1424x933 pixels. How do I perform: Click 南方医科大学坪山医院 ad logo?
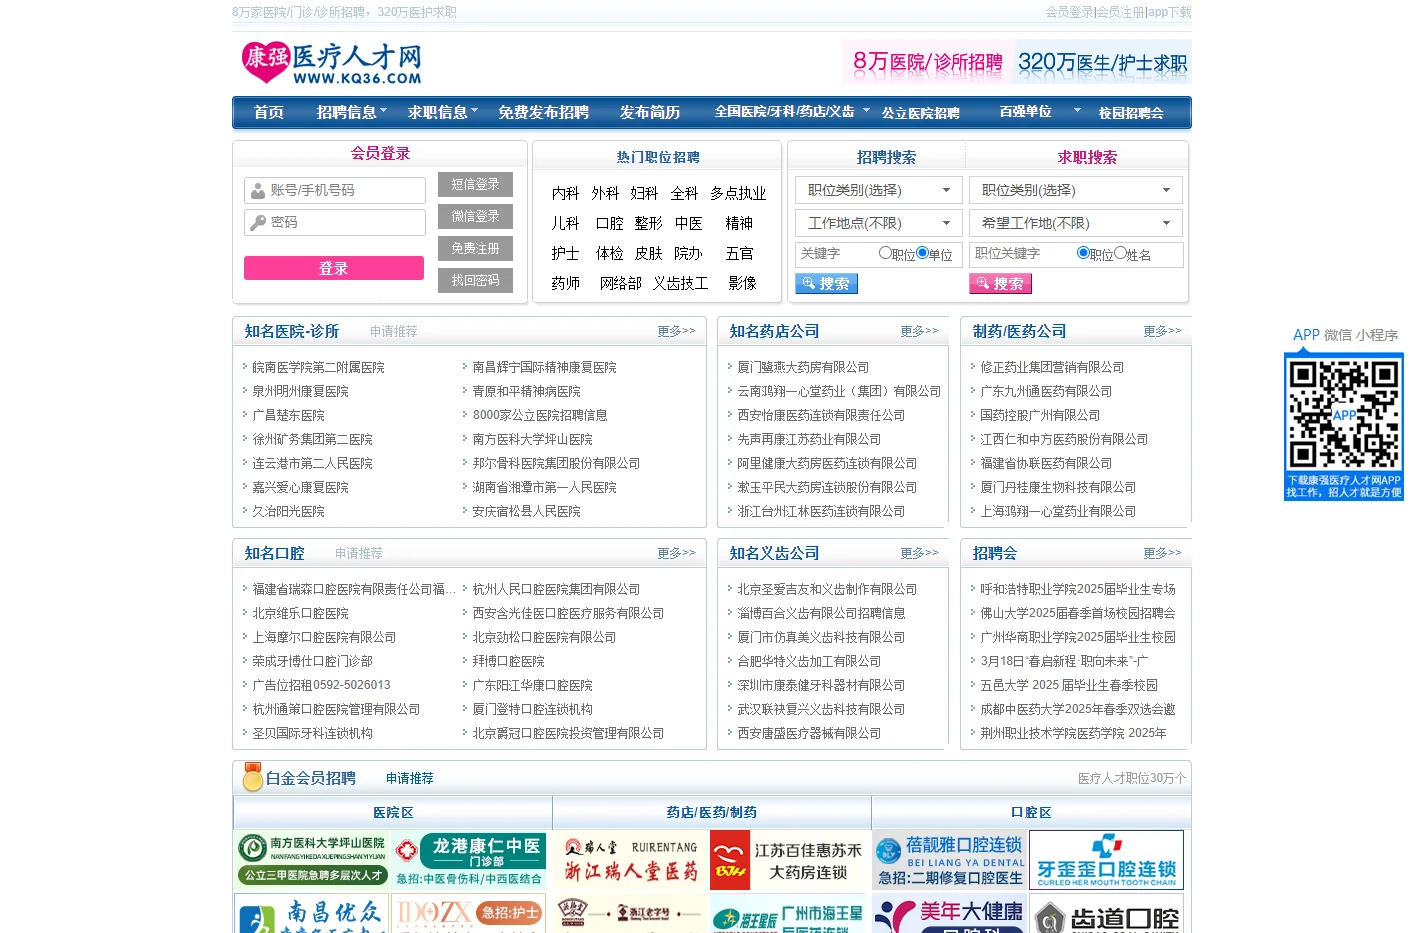pyautogui.click(x=312, y=860)
